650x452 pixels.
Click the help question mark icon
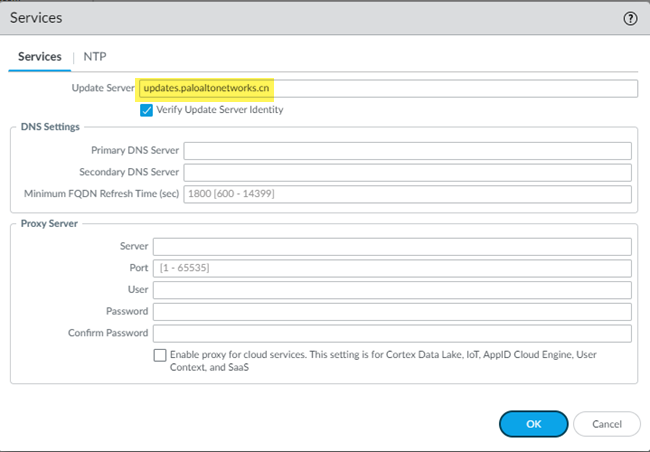pos(630,18)
